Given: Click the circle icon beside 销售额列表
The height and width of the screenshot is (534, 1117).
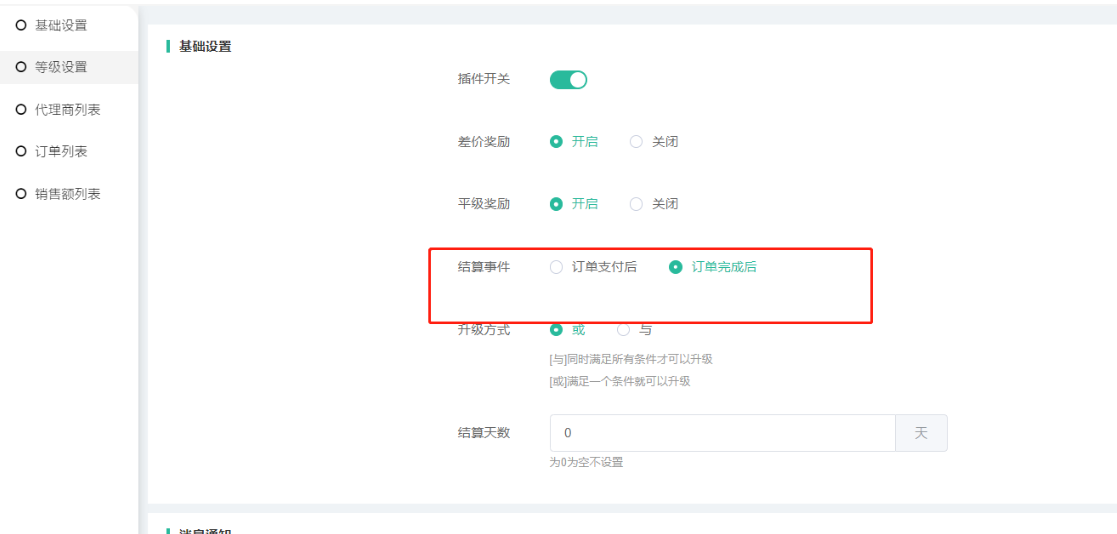Looking at the screenshot, I should [20, 194].
